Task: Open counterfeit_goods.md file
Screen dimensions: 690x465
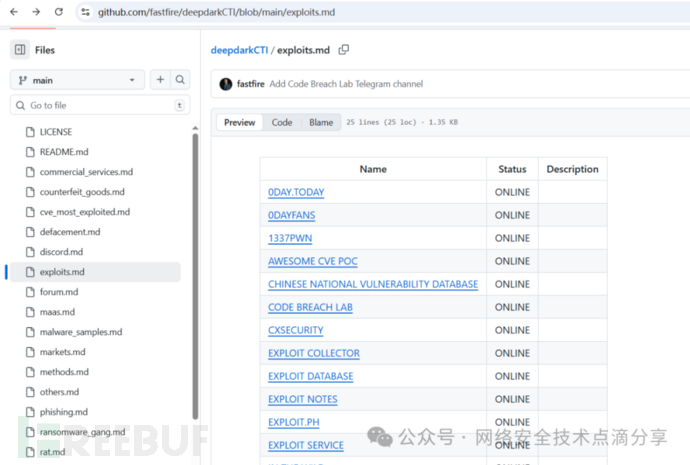Action: click(82, 192)
